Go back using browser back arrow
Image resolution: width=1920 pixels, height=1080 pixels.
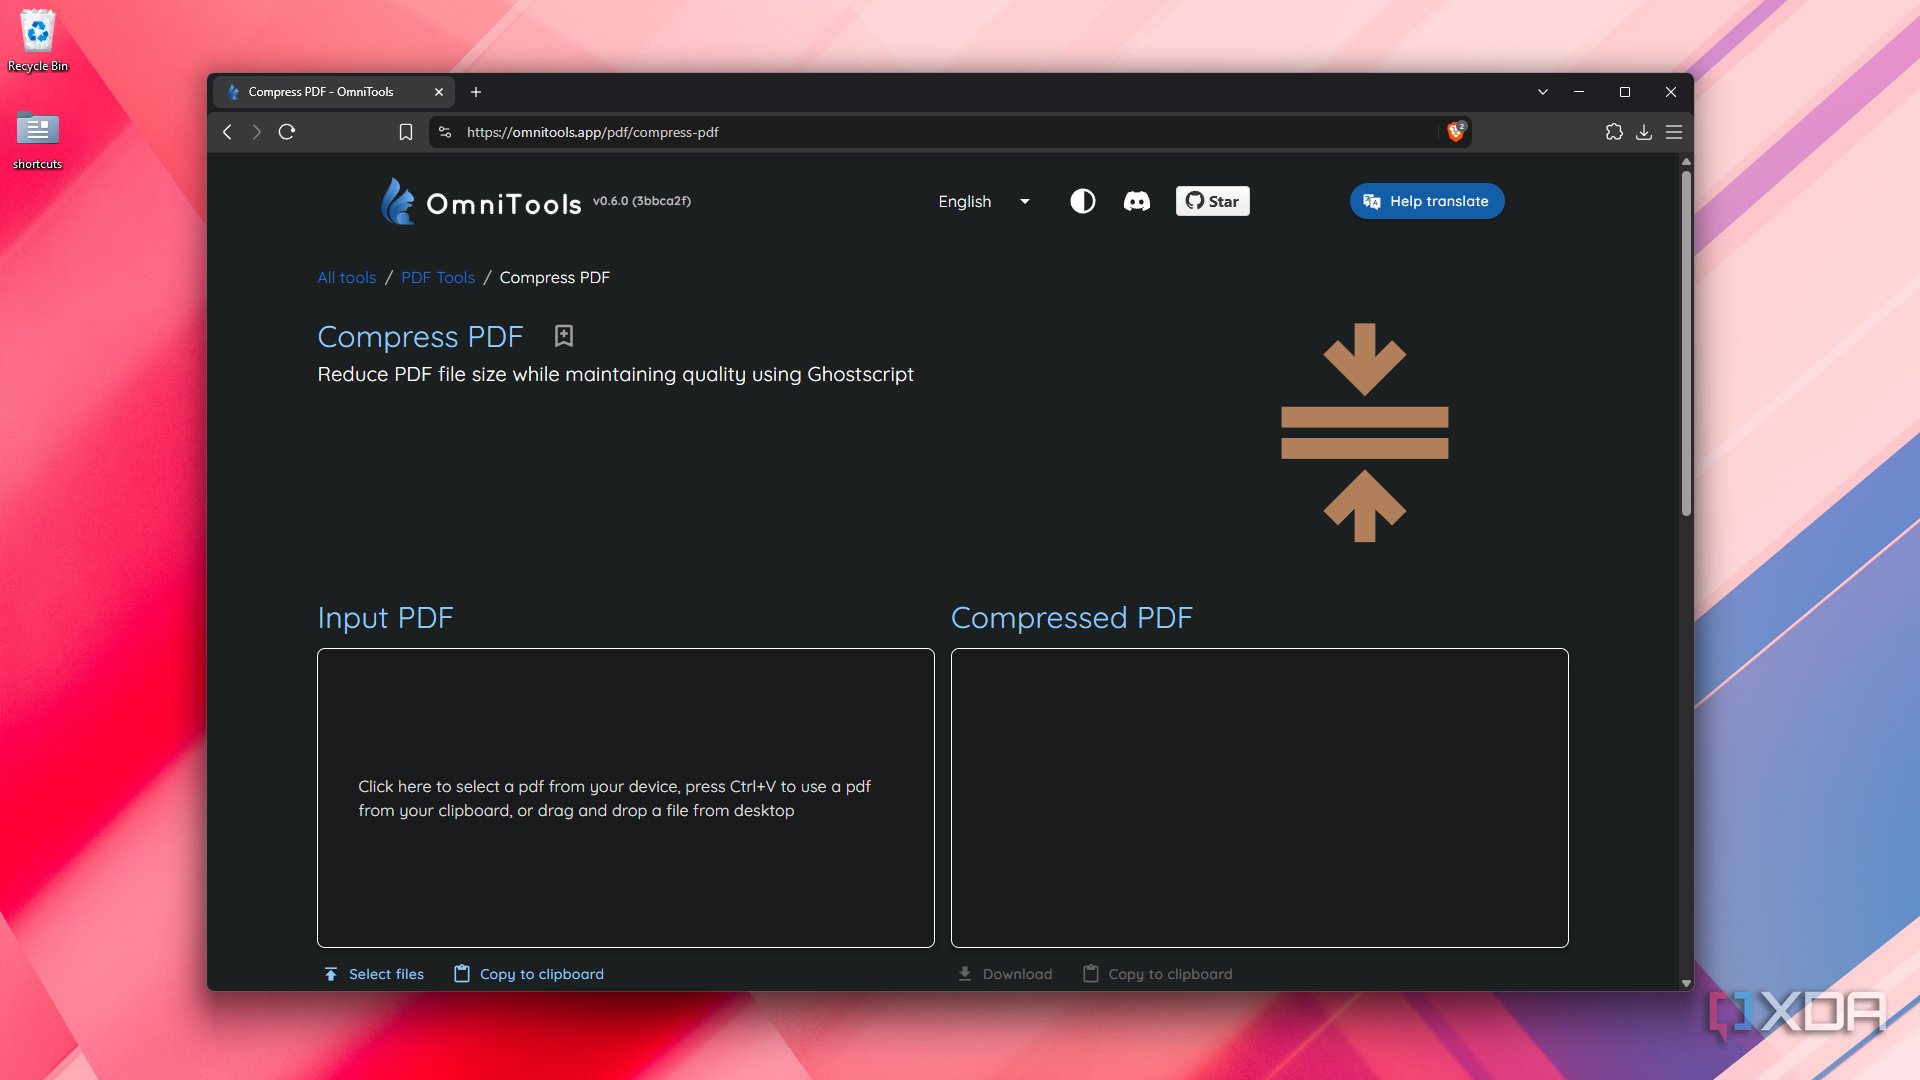(x=228, y=132)
